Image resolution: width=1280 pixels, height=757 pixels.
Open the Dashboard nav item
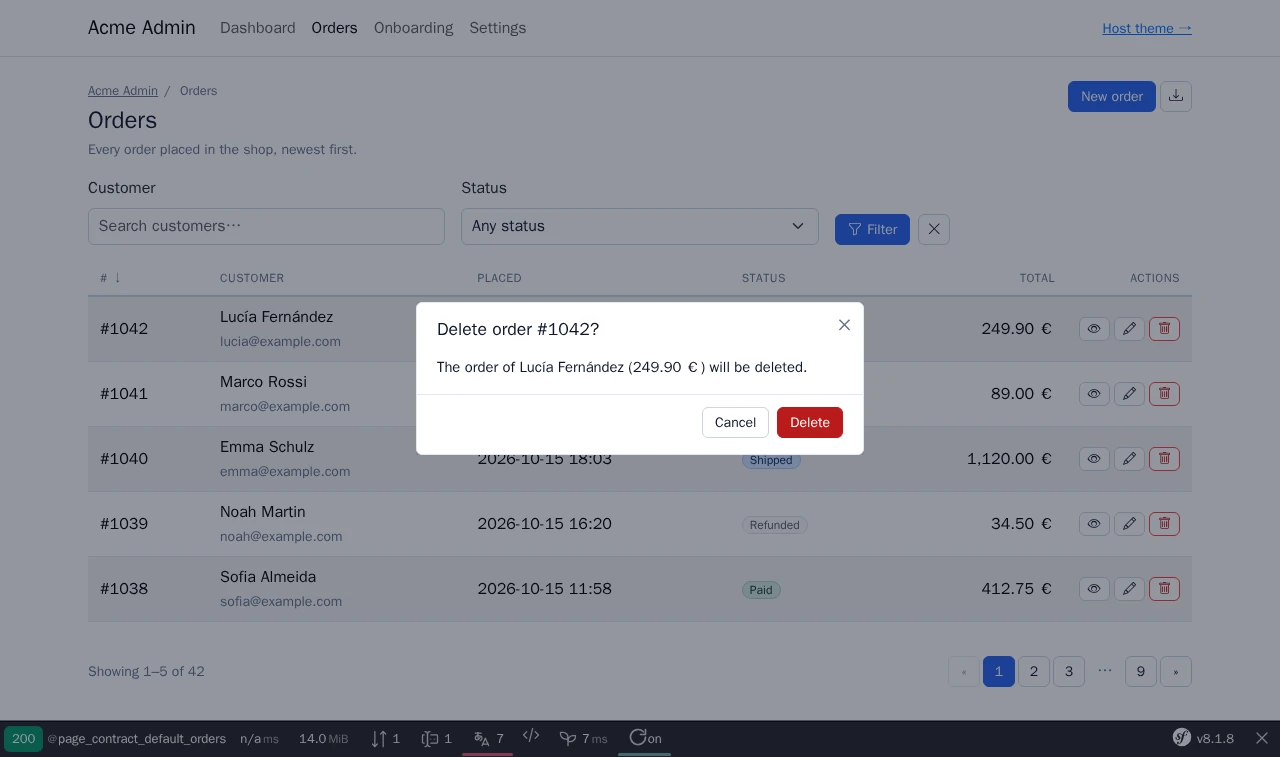[x=258, y=28]
